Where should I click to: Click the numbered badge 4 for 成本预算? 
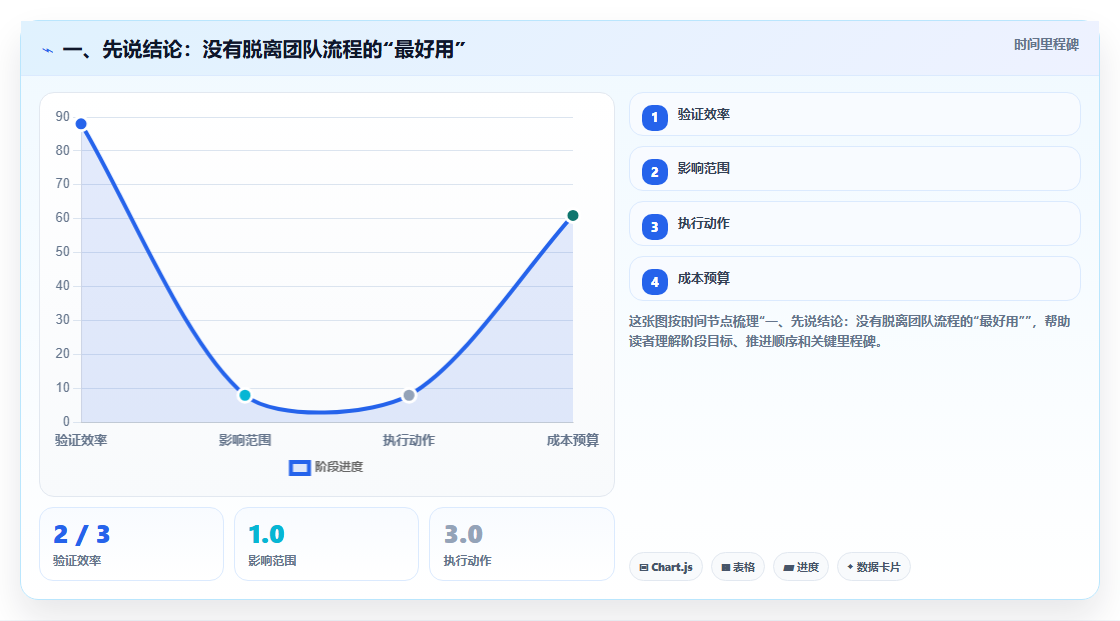654,282
